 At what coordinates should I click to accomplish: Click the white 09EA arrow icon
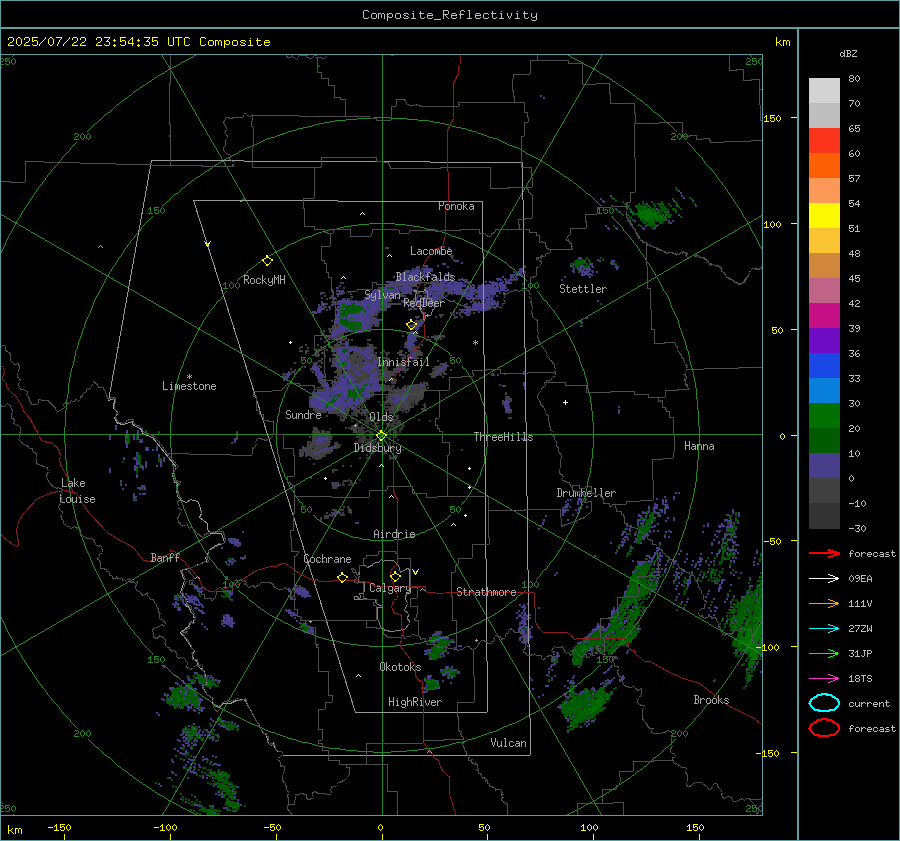pyautogui.click(x=824, y=578)
